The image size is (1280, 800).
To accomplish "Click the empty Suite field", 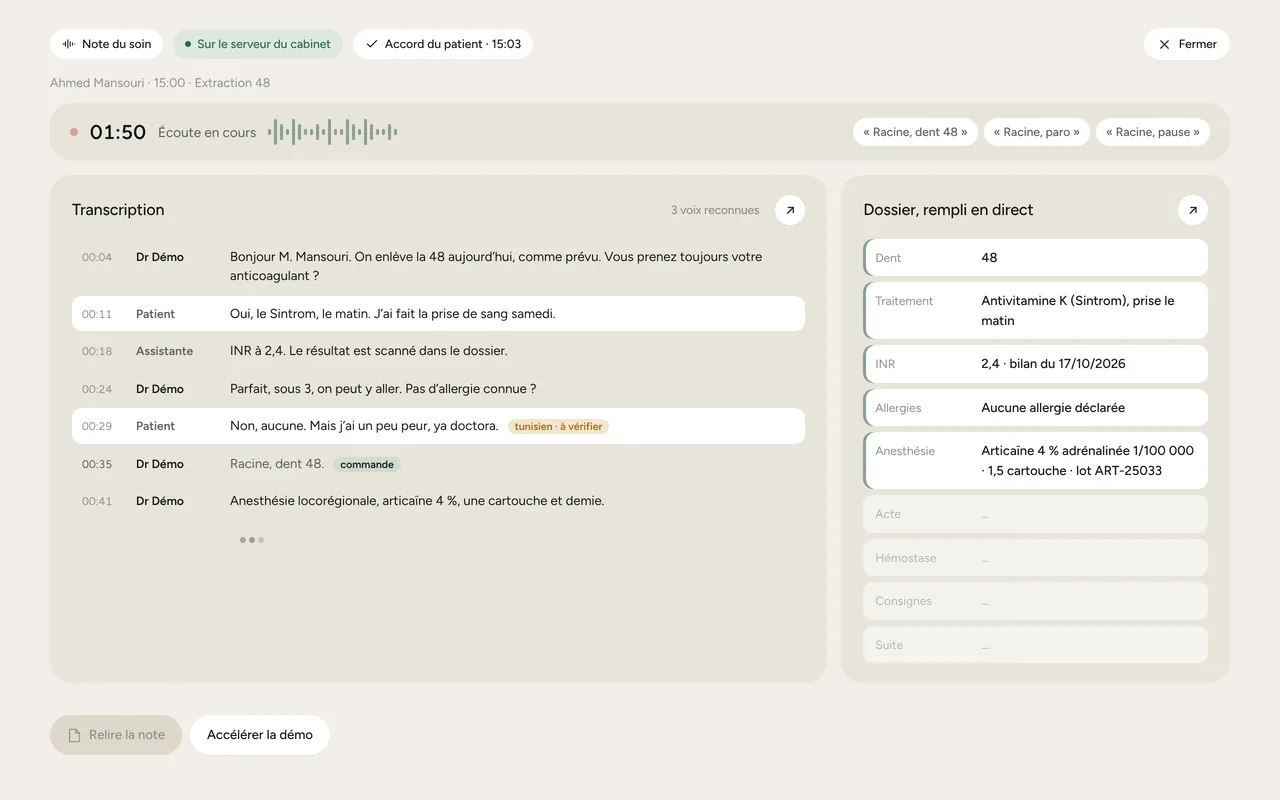I will click(1035, 645).
